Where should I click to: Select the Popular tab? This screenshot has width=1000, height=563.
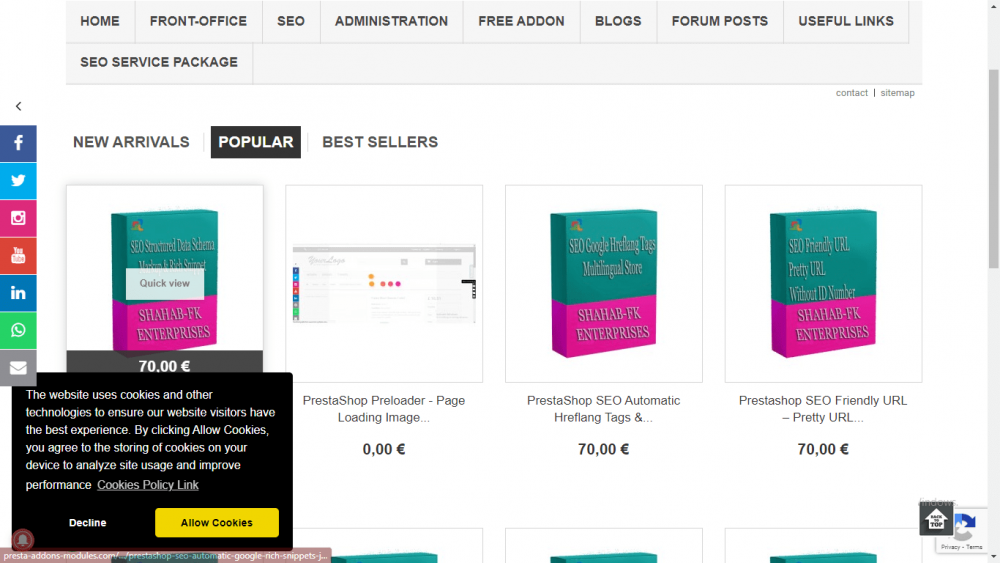click(256, 142)
